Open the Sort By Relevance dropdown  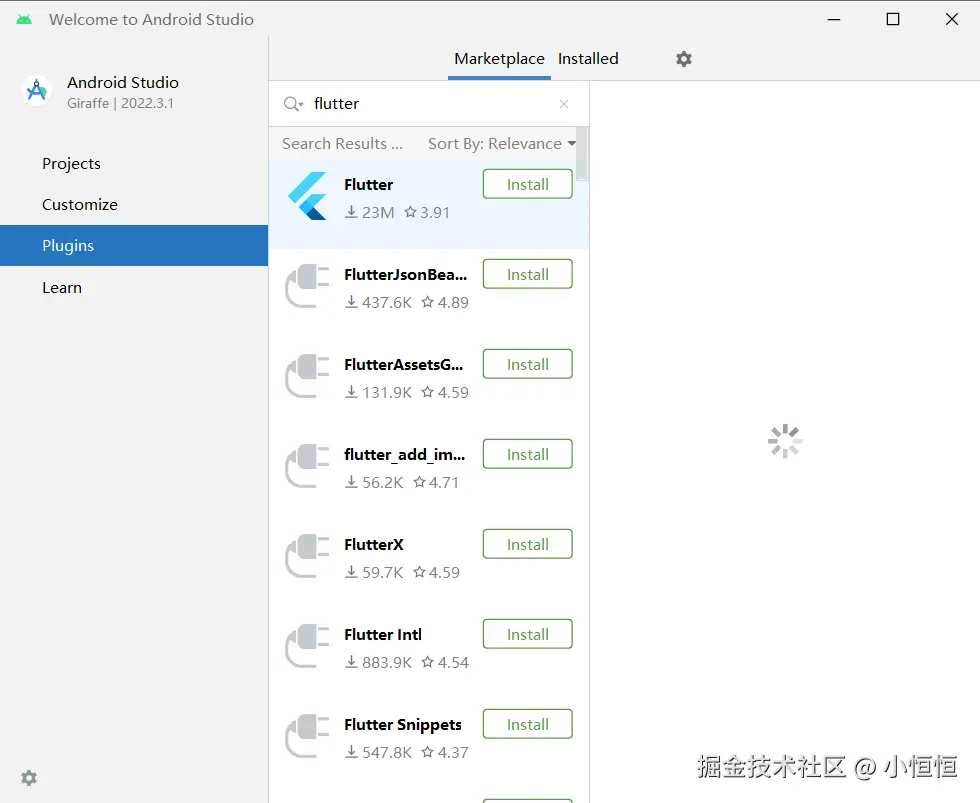pos(502,144)
